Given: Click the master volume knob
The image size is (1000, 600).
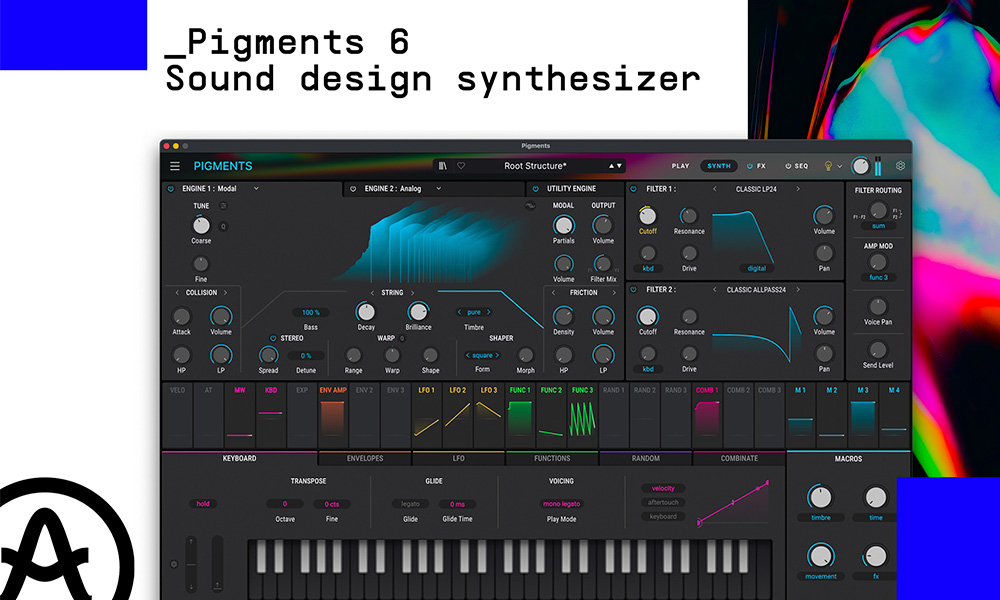Looking at the screenshot, I should click(x=860, y=166).
